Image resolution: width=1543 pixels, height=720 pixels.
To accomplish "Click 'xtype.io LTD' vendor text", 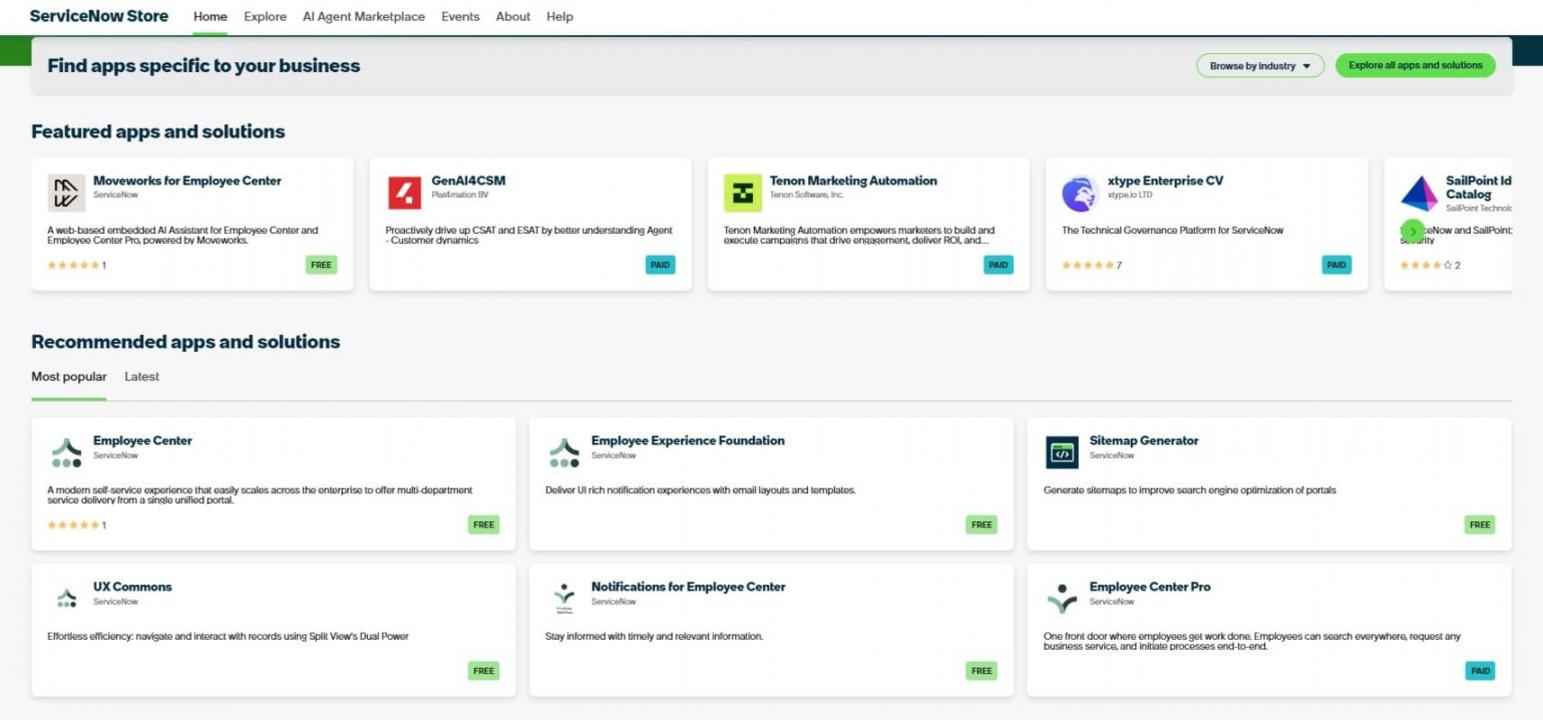I will click(x=1130, y=195).
